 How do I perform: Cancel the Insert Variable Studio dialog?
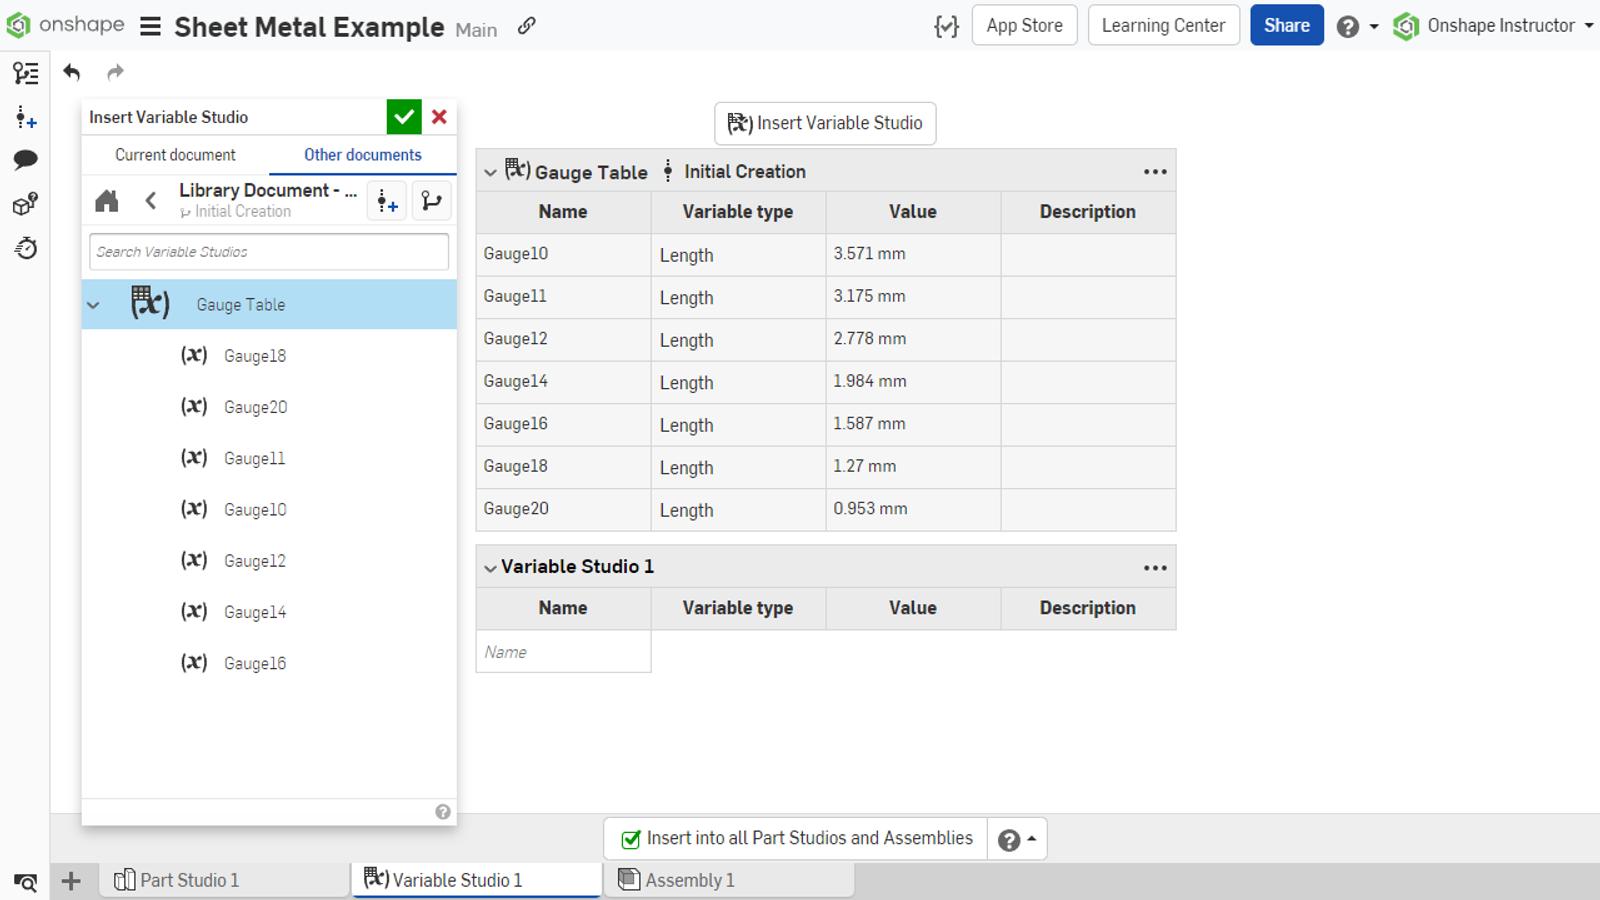[x=439, y=117]
